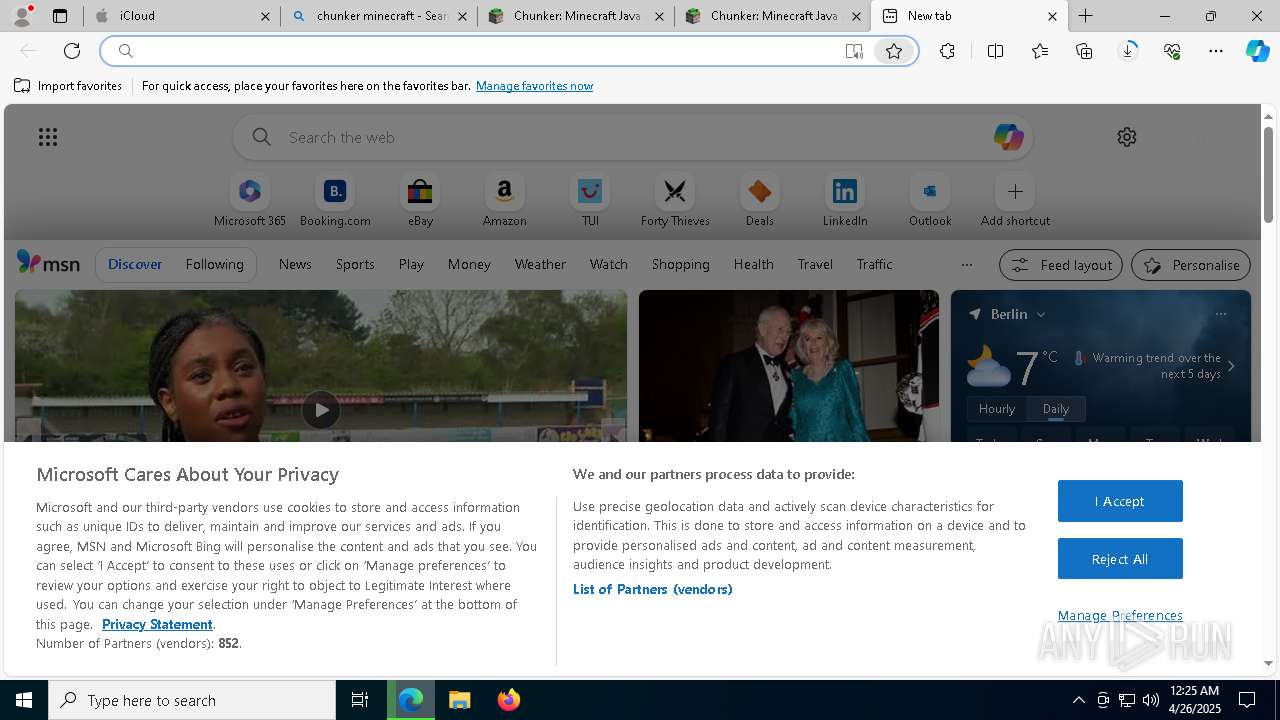The width and height of the screenshot is (1280, 720).
Task: Open the Favorites hub icon
Action: pos(1040,51)
